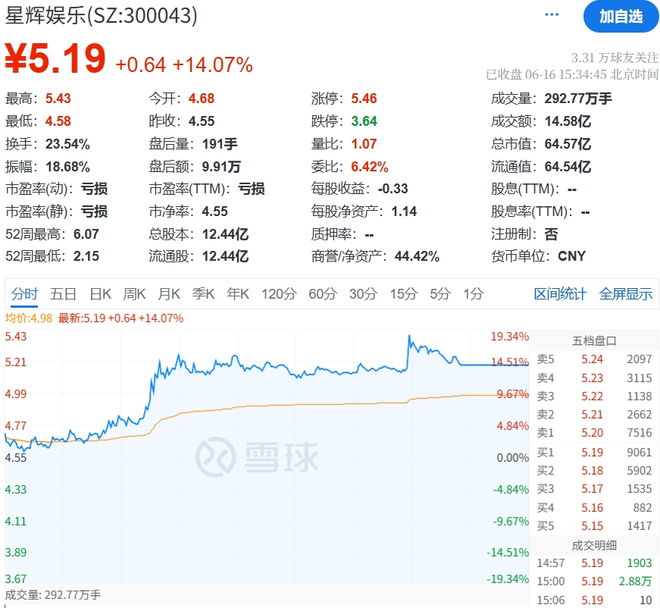Viewport: 660px width, 608px height.
Task: Click the 加自选 button
Action: point(621,16)
